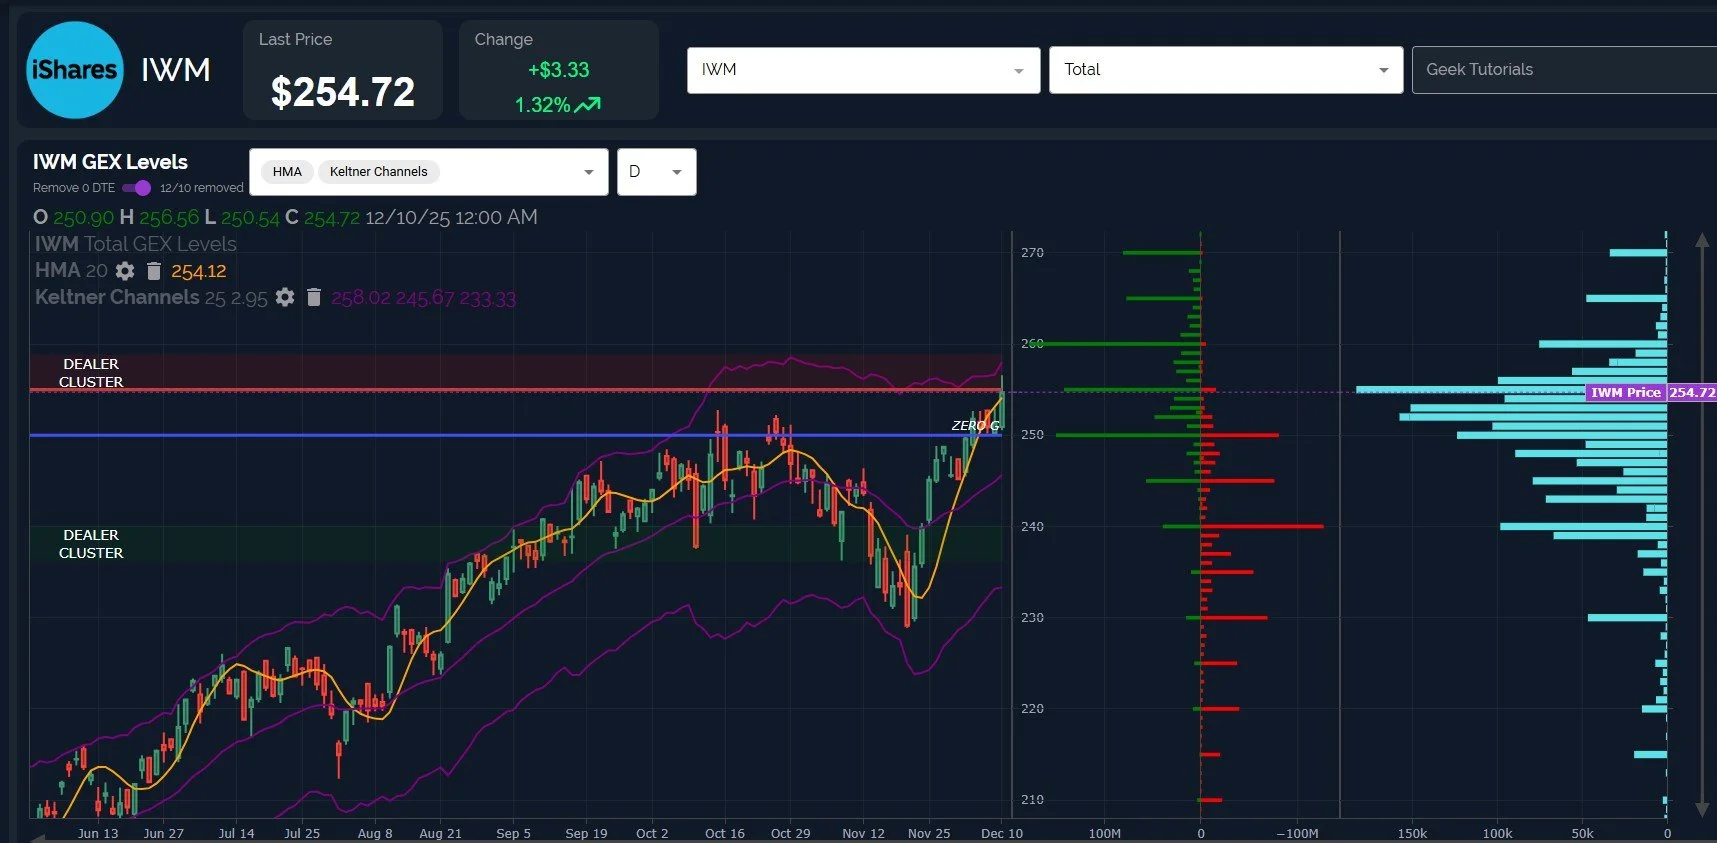Click the Keltner values 258.02 245.67 233.33
The image size is (1717, 843).
(x=423, y=298)
